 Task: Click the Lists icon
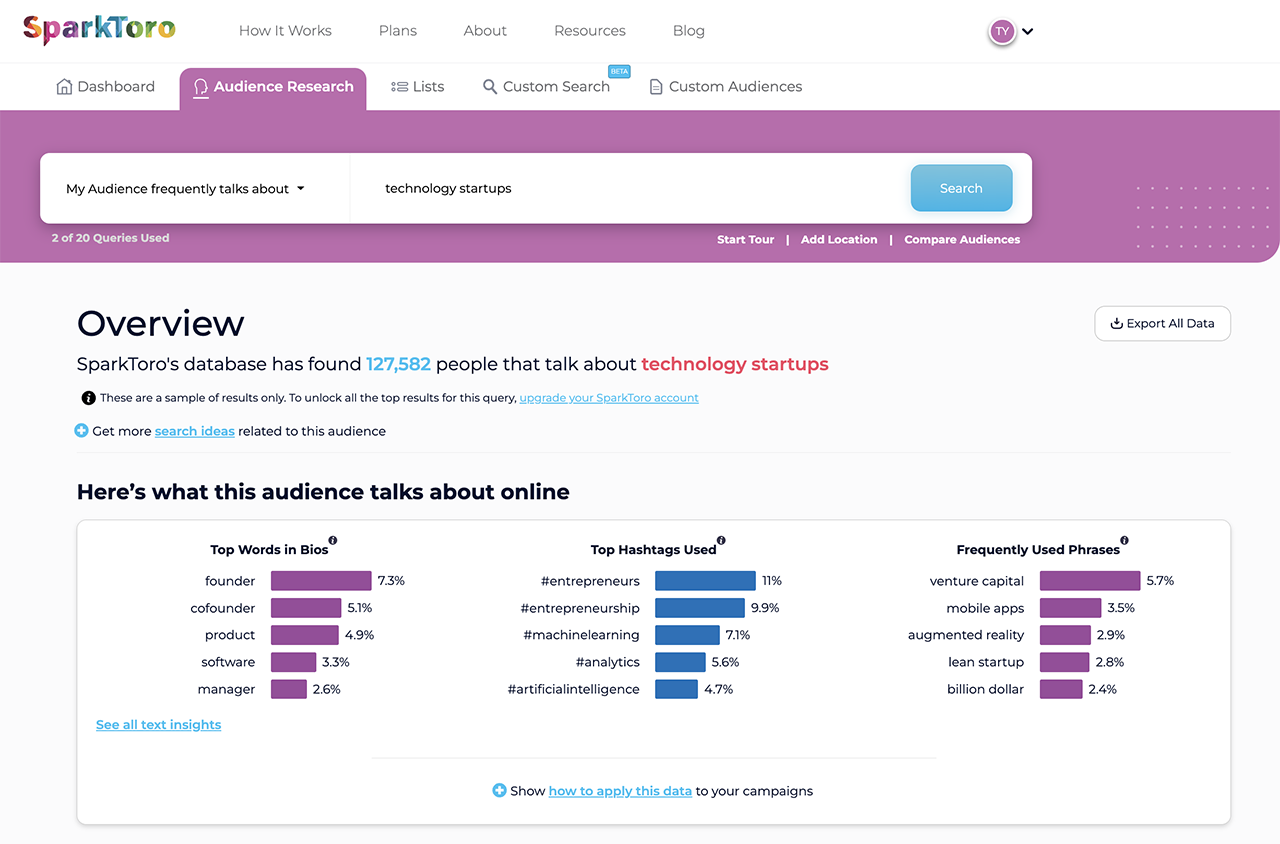[x=399, y=87]
